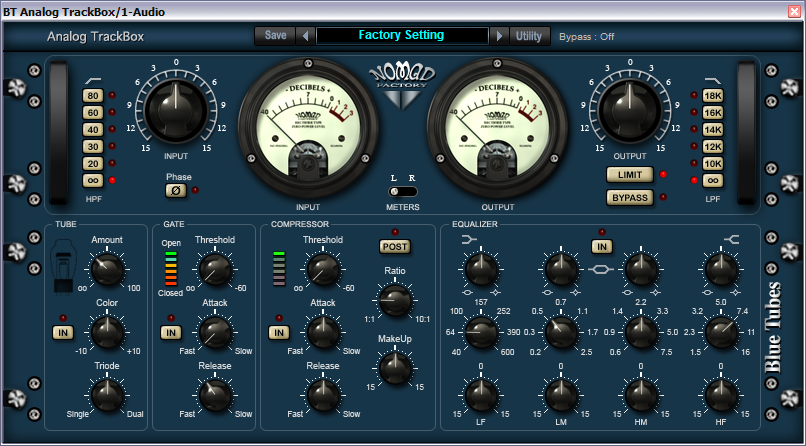Select HPF infinity (off) button

click(93, 181)
